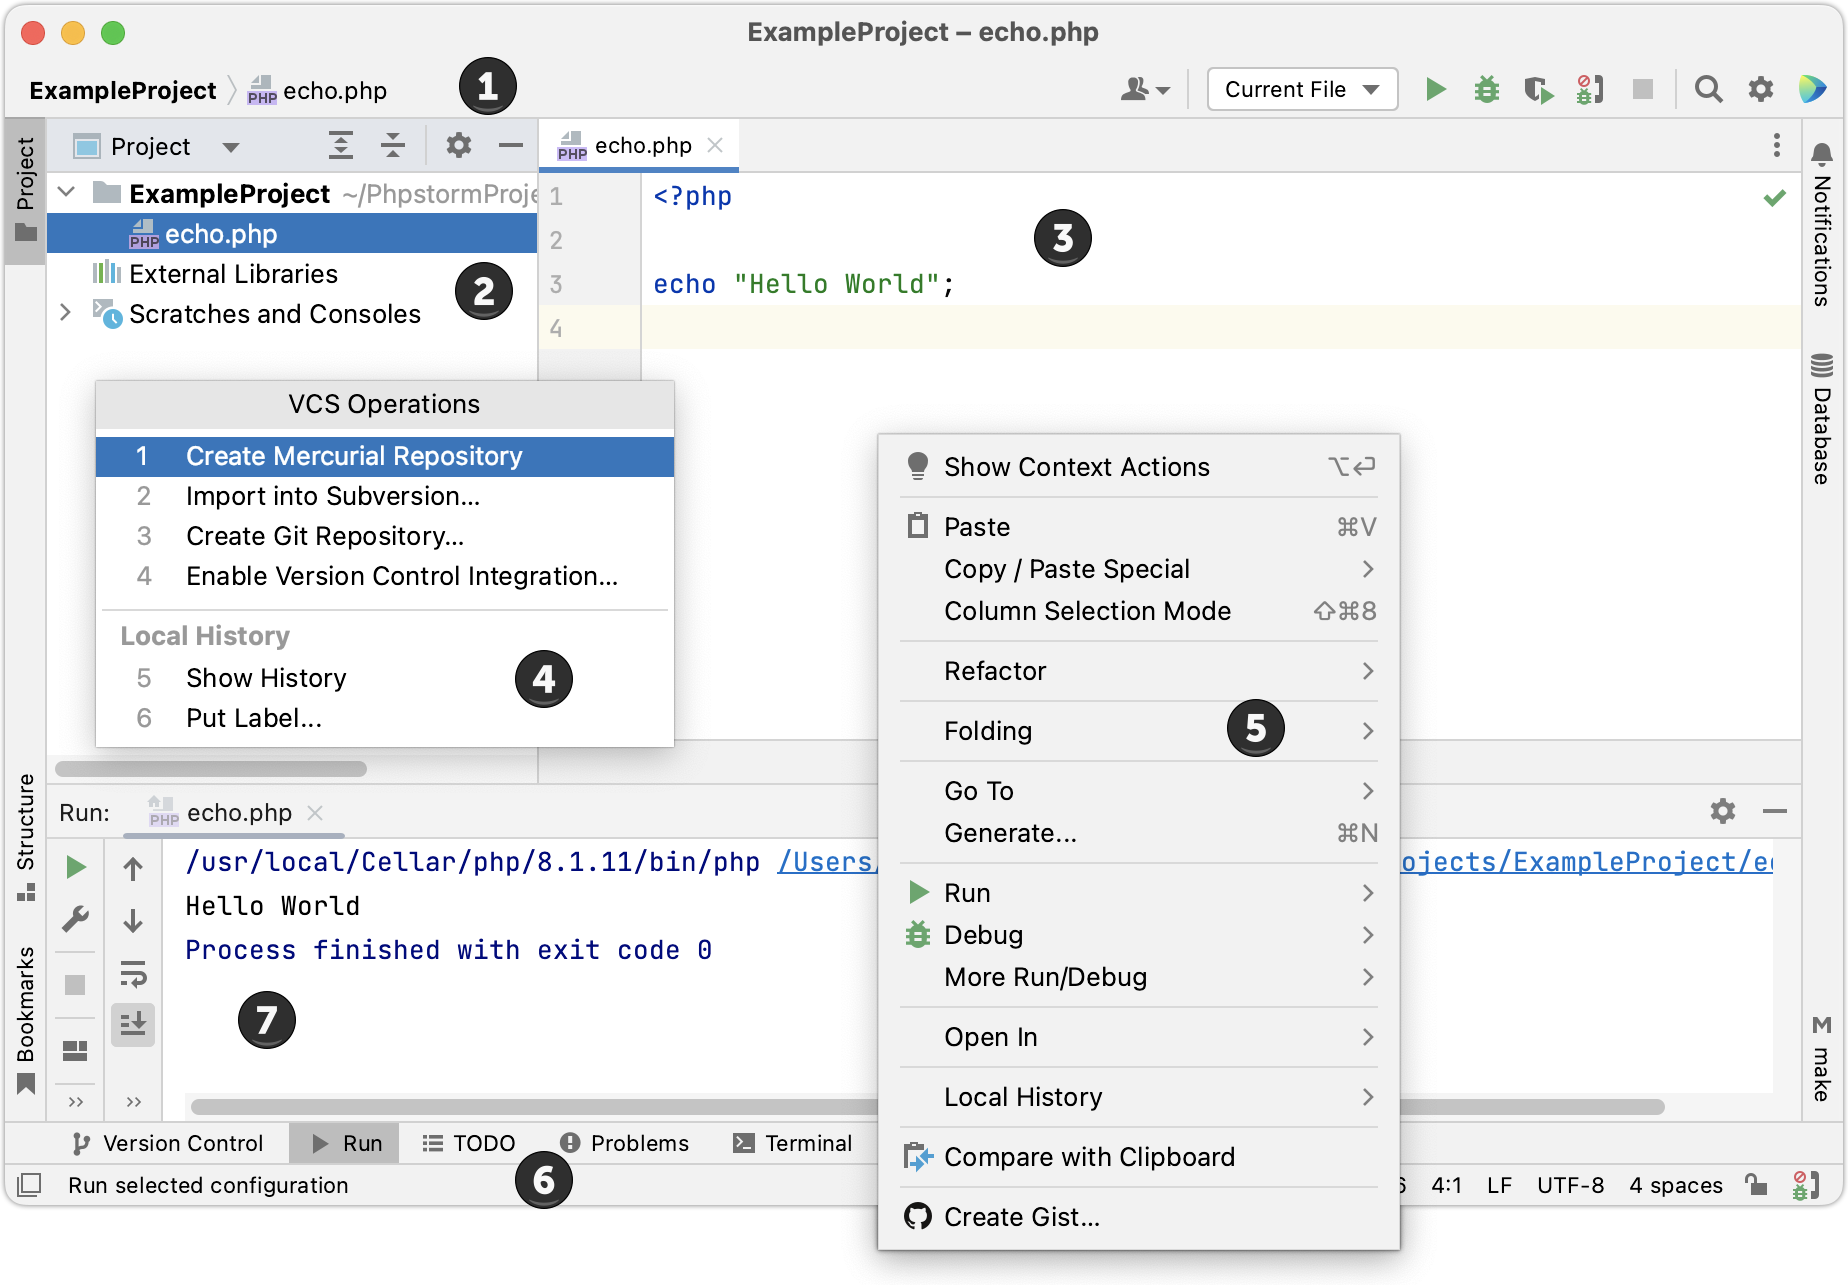Toggle scroll to end in Run console
1848x1285 pixels.
133,1024
